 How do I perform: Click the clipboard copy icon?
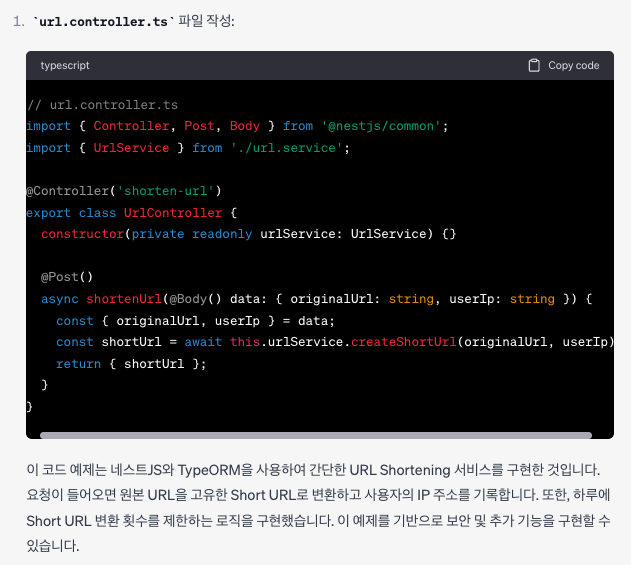point(534,65)
